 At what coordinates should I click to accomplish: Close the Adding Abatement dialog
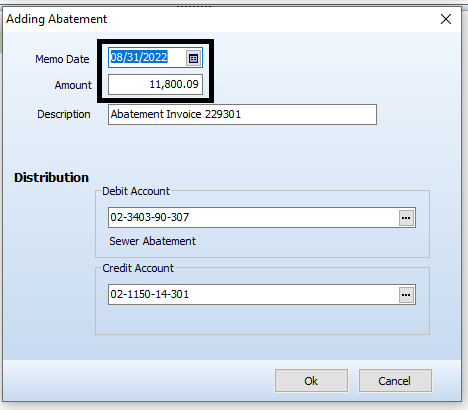446,19
